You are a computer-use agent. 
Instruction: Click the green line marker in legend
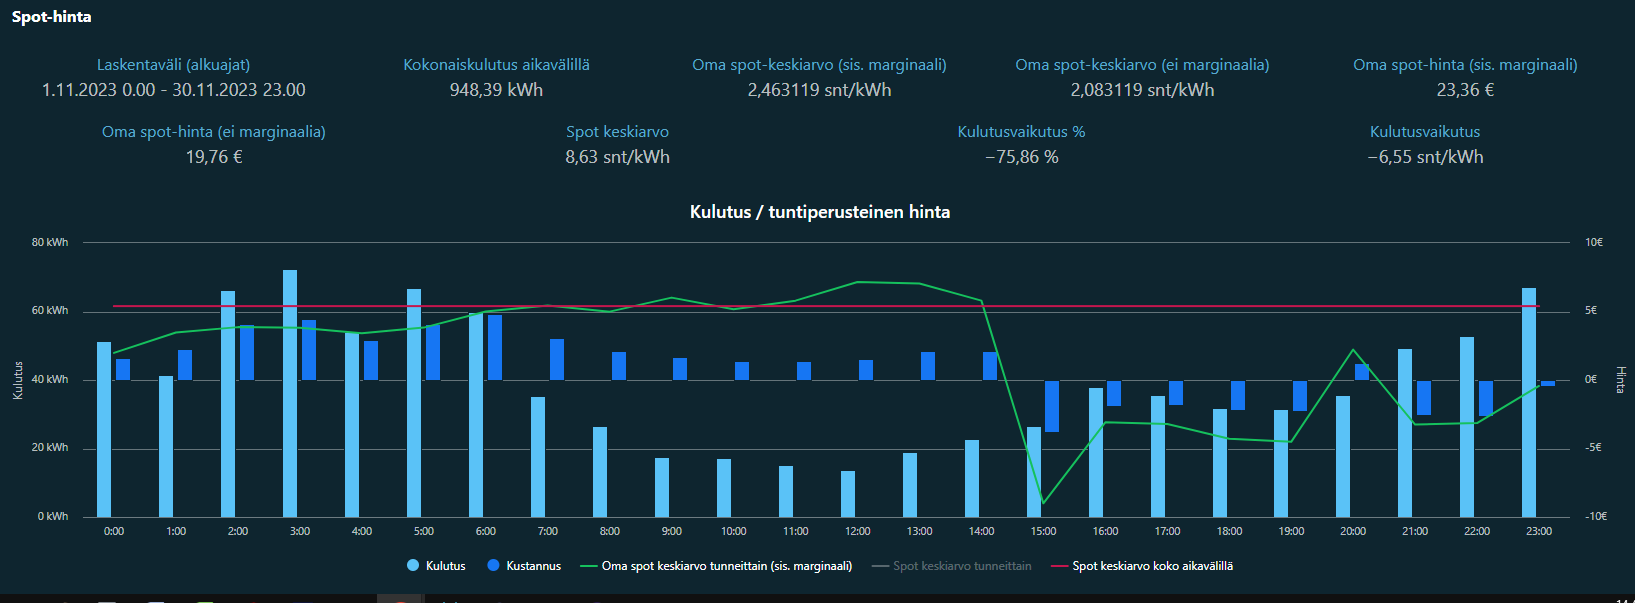588,566
